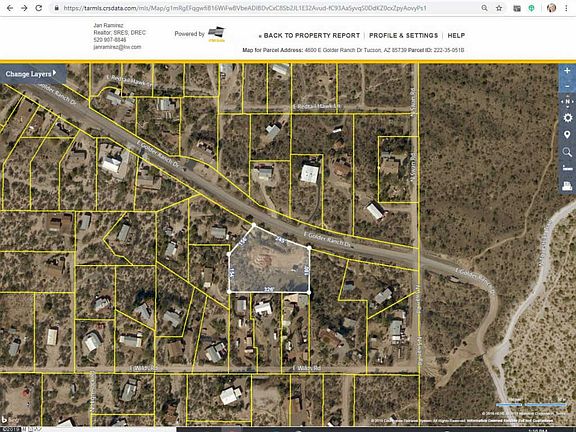Select the location pin marker tool

[x=567, y=135]
